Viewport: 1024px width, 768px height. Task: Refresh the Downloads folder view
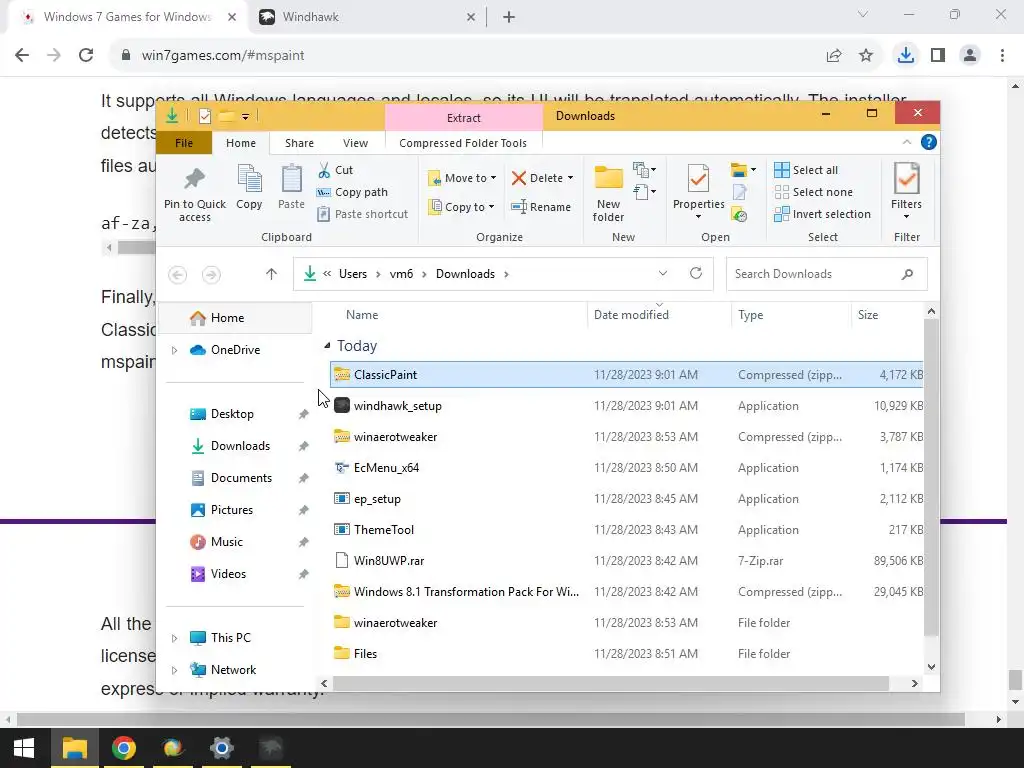point(696,274)
